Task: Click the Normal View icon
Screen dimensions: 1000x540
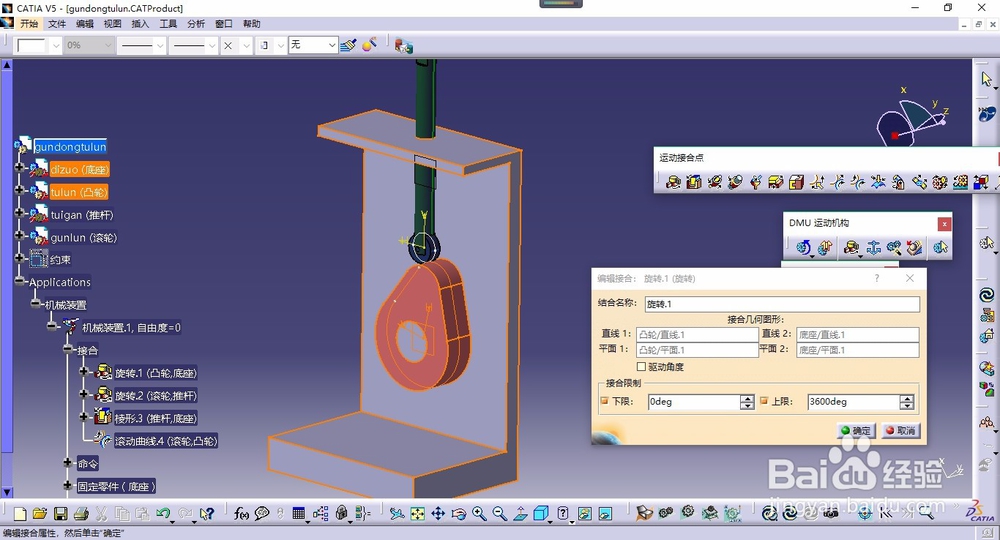Action: [520, 513]
